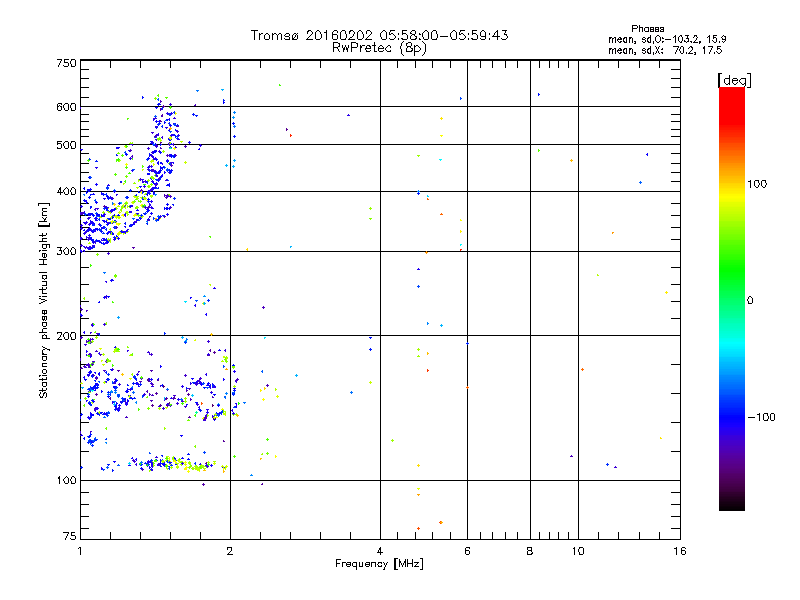Click the 'RwPretec (8p)' subtitle
This screenshot has width=800, height=600.
click(379, 48)
